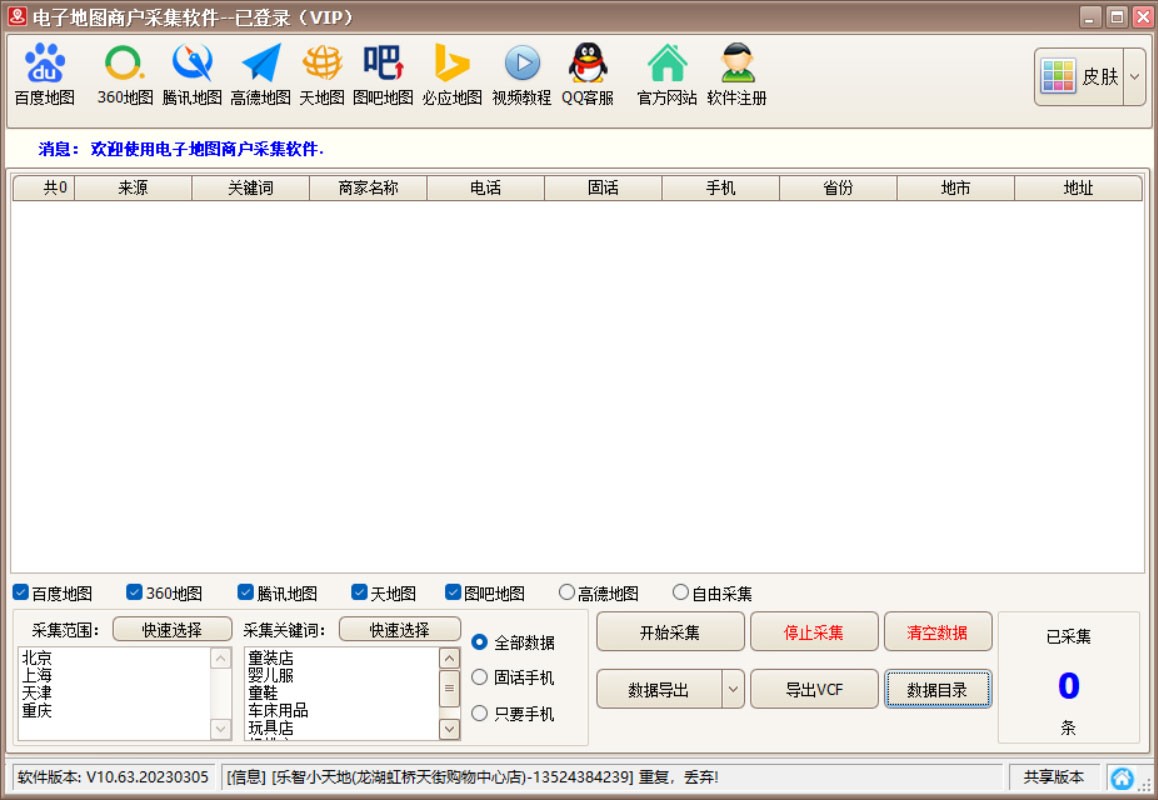1158x800 pixels.
Task: Select the 高德地图 radio button
Action: 567,592
